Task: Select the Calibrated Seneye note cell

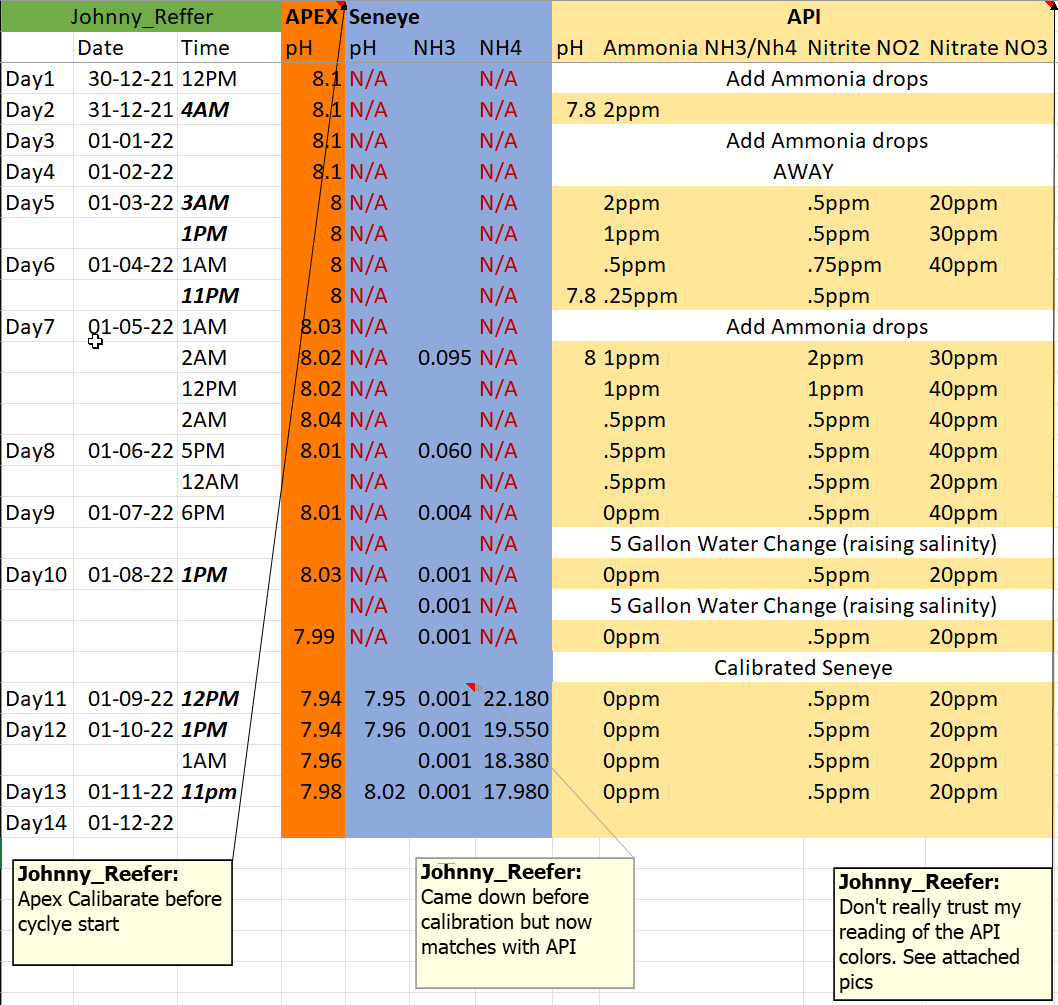Action: coord(803,668)
